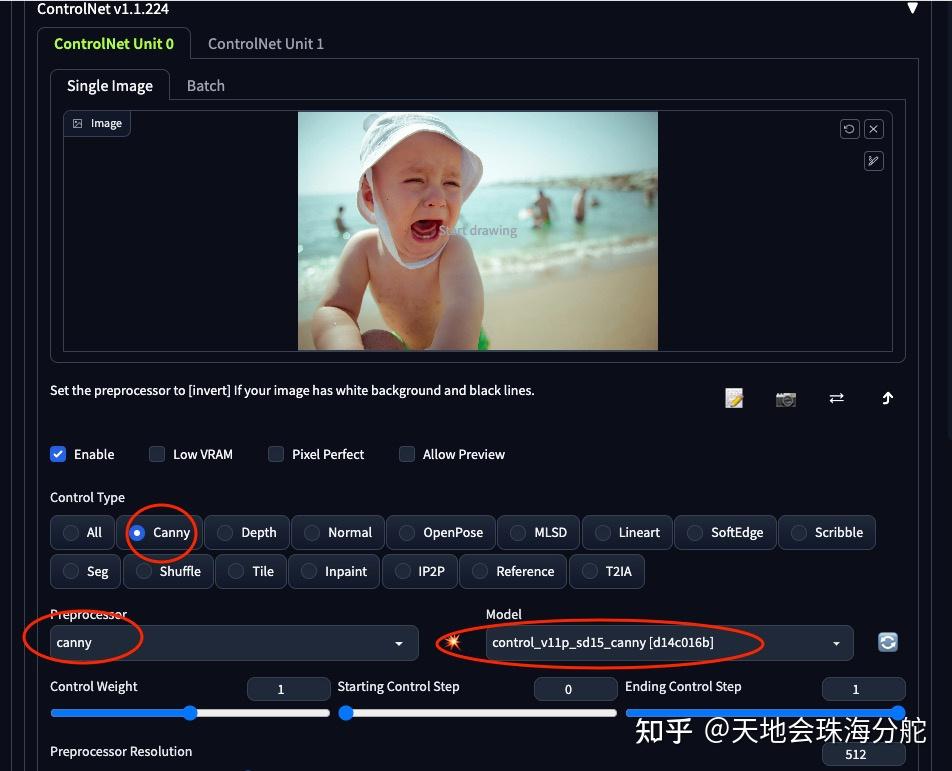Screen dimensions: 952x771
Task: Toggle the Enable checkbox
Action: pos(58,454)
